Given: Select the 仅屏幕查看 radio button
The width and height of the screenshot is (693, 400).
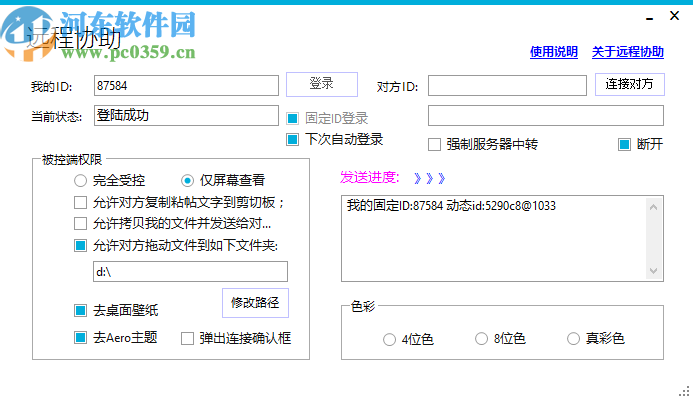Looking at the screenshot, I should 187,180.
